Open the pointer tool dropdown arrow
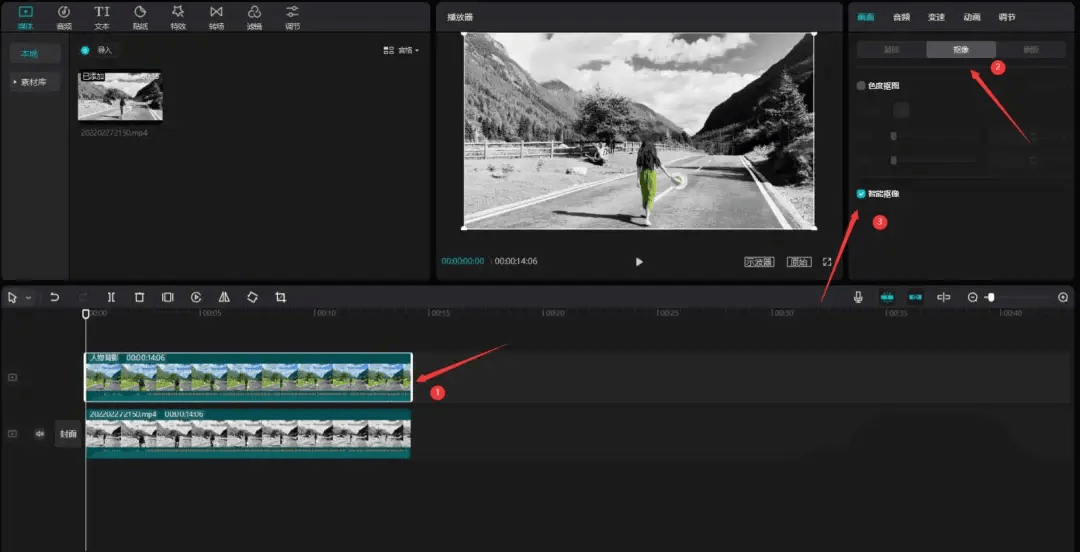Image resolution: width=1080 pixels, height=552 pixels. [28, 298]
